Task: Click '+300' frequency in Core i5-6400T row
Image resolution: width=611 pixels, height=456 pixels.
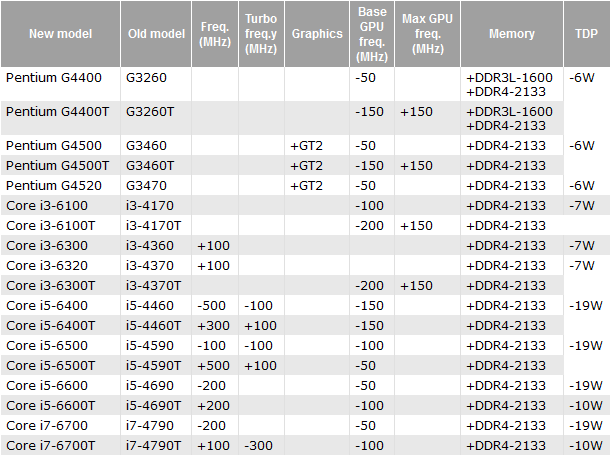Action: click(x=215, y=325)
